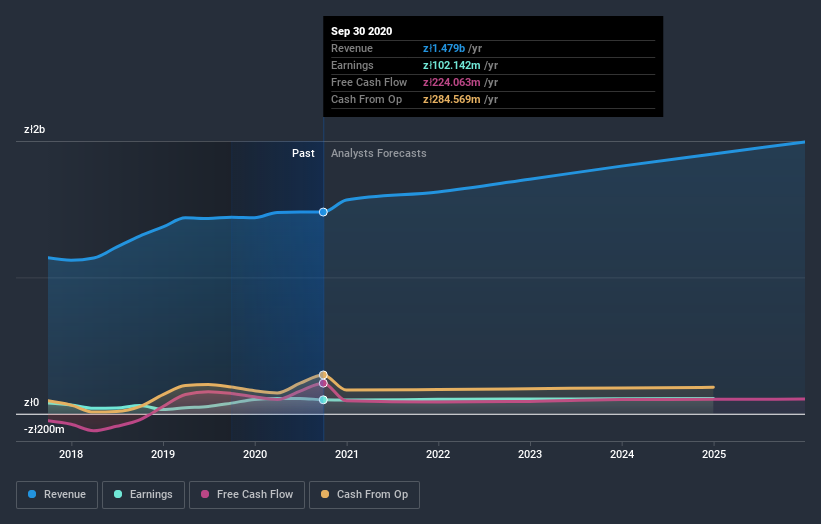Click the blue Revenue legend dot
The image size is (821, 524).
click(32, 494)
